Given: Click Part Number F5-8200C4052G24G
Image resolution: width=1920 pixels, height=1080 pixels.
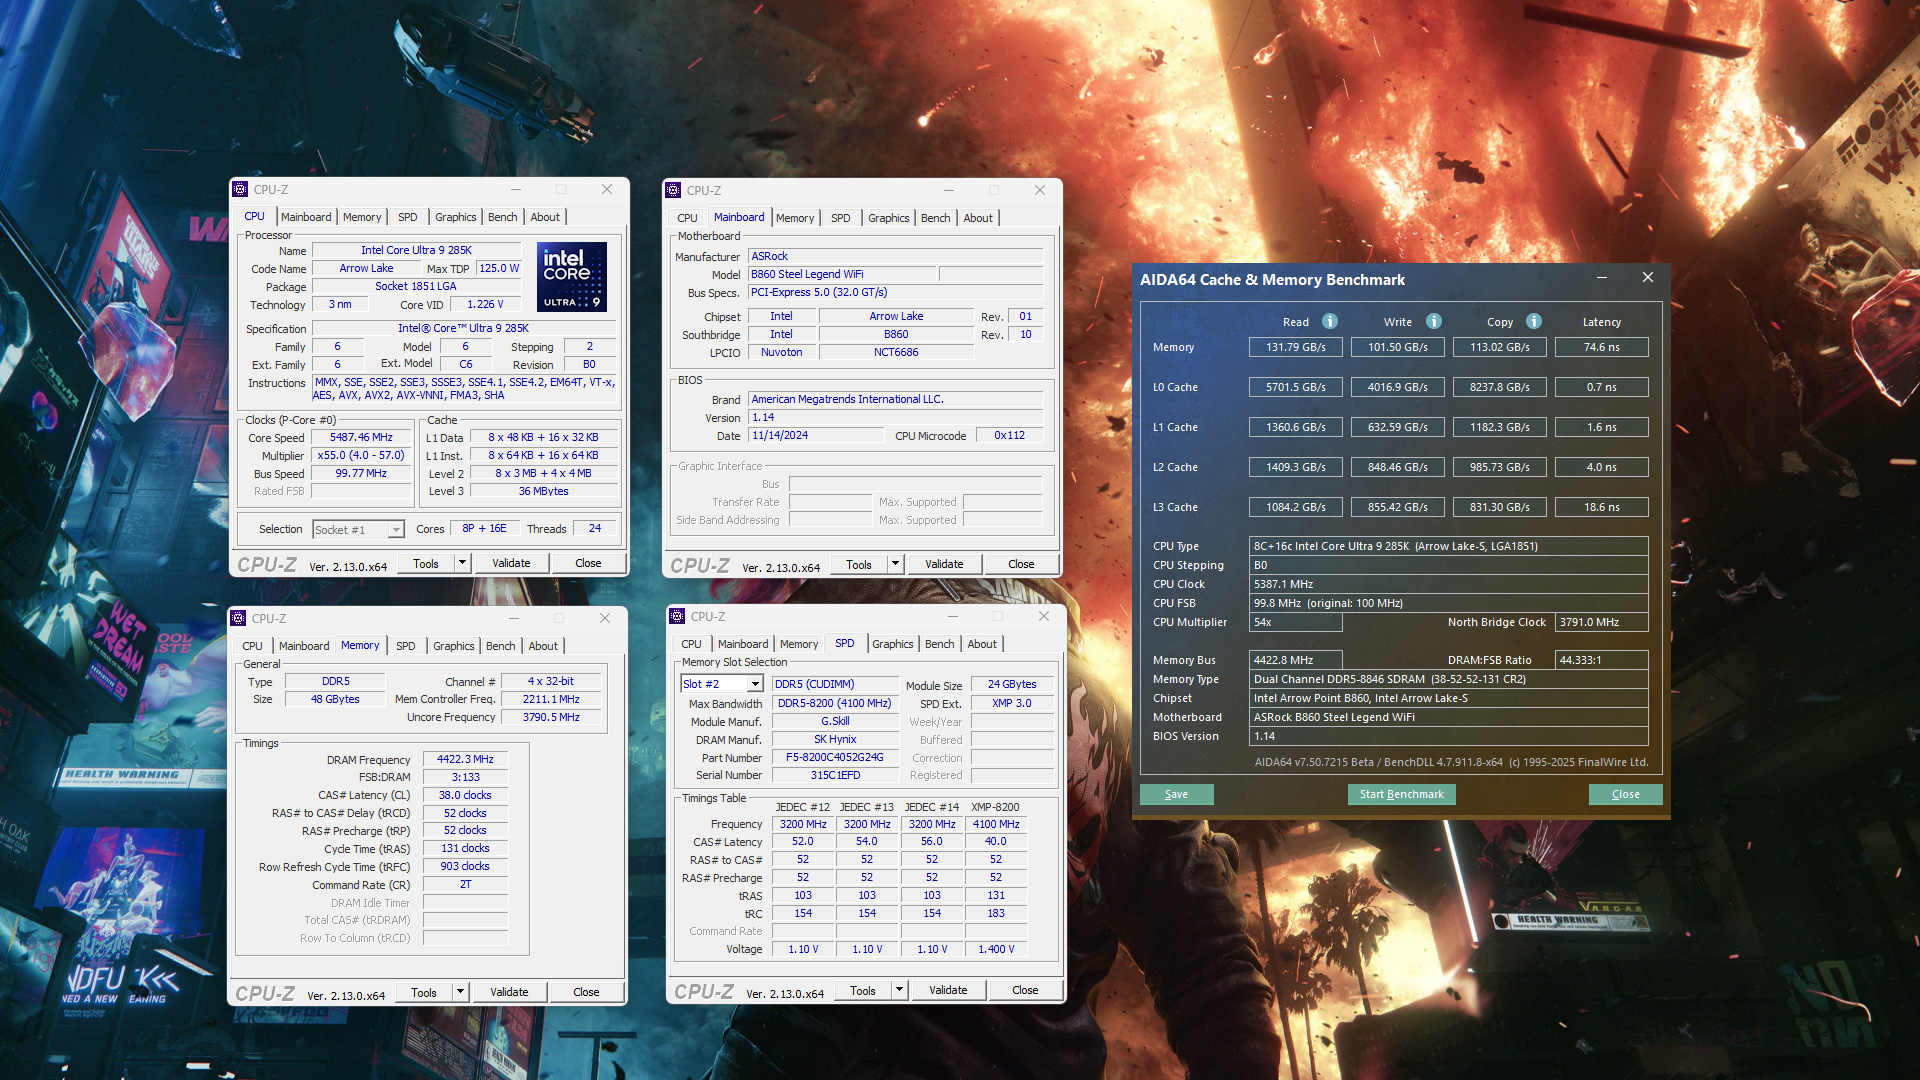Looking at the screenshot, I should pyautogui.click(x=835, y=757).
